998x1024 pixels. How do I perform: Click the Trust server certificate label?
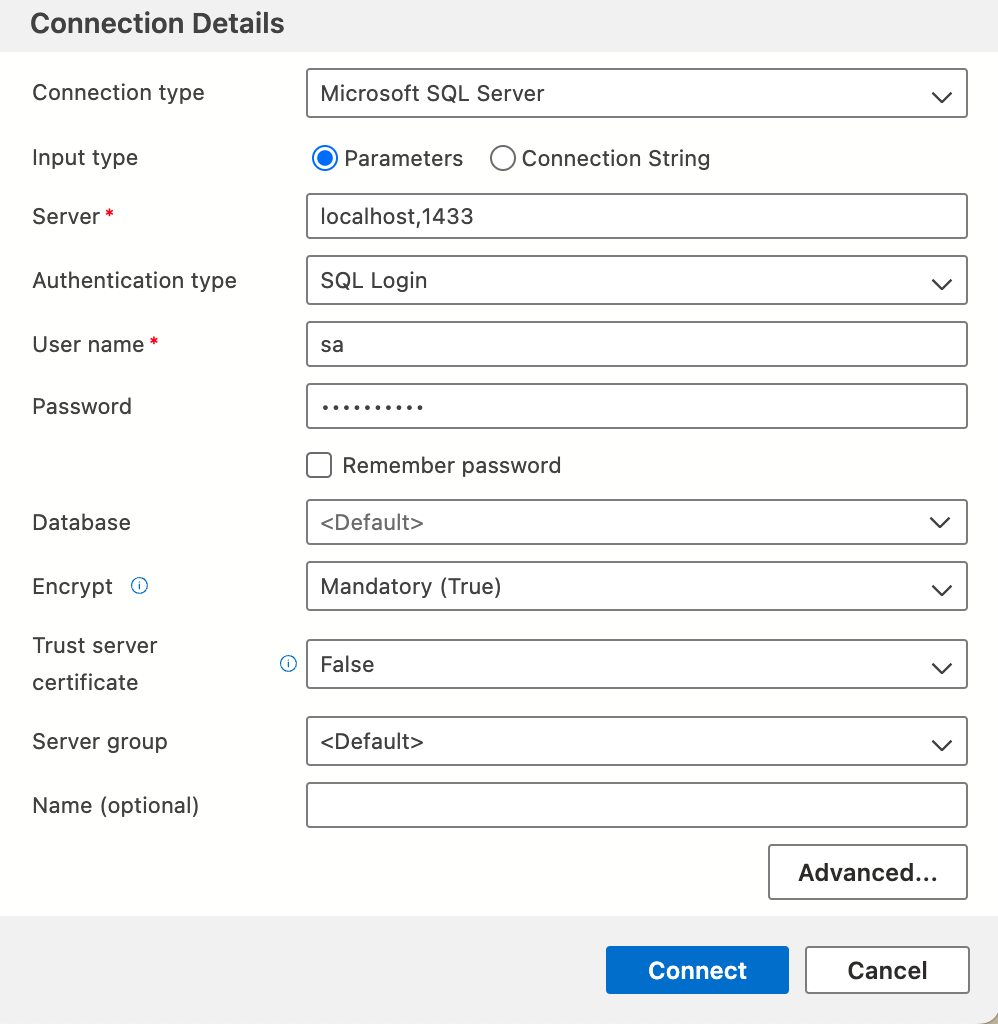click(95, 664)
